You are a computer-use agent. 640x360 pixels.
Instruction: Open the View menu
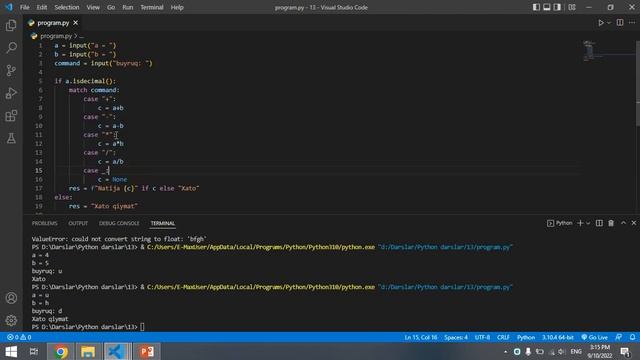coord(93,7)
